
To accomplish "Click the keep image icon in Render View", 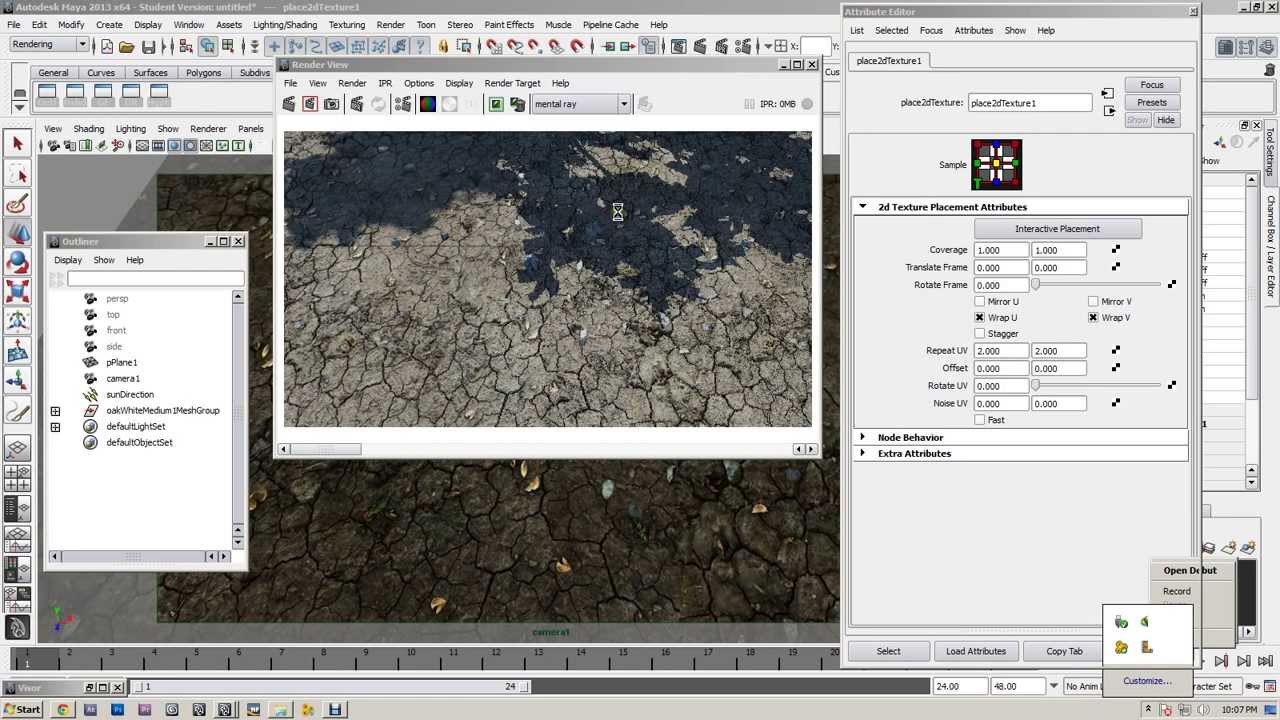I will (x=496, y=104).
